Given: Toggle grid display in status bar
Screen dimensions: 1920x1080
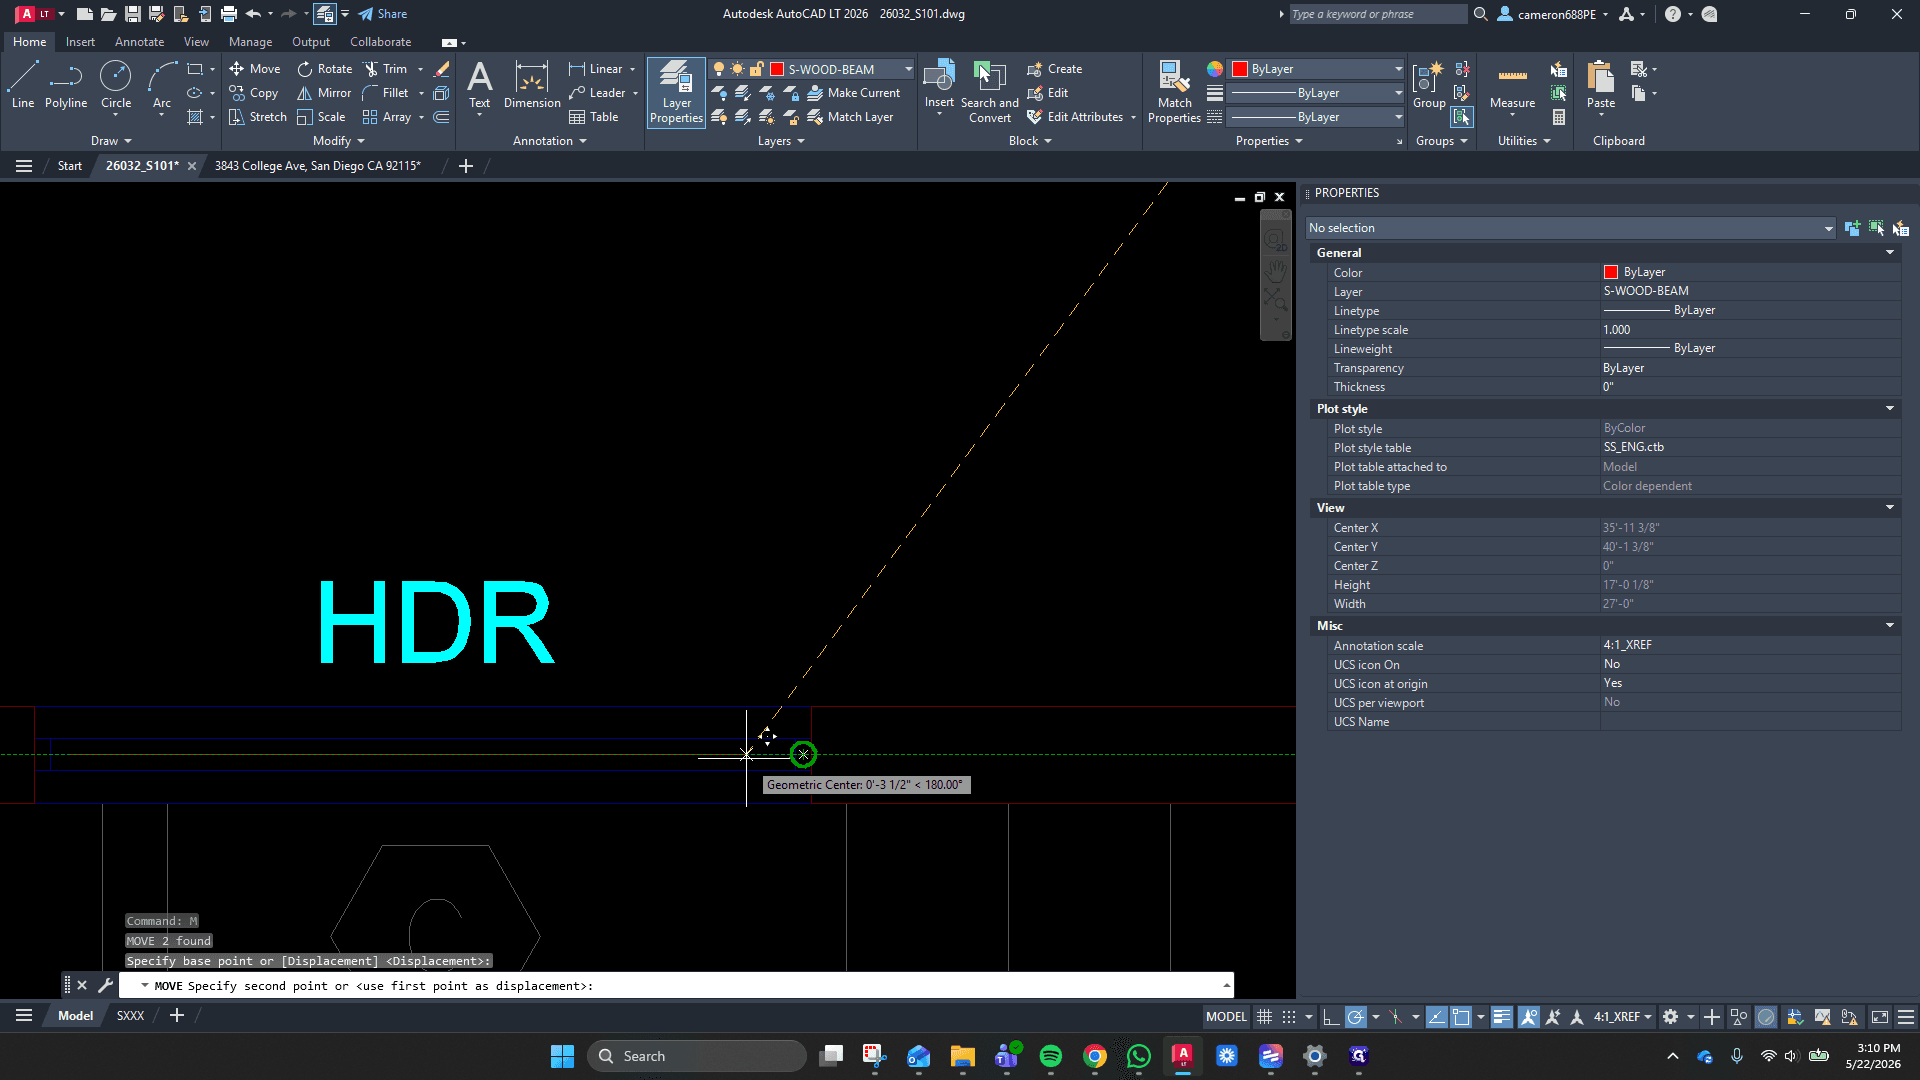Looking at the screenshot, I should click(1265, 1017).
